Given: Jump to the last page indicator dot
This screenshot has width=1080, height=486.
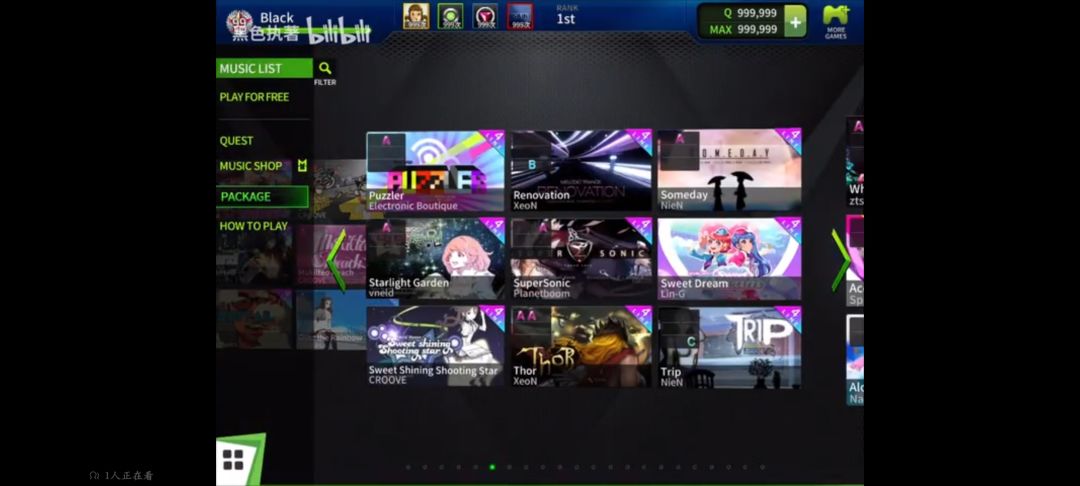Looking at the screenshot, I should (x=762, y=467).
